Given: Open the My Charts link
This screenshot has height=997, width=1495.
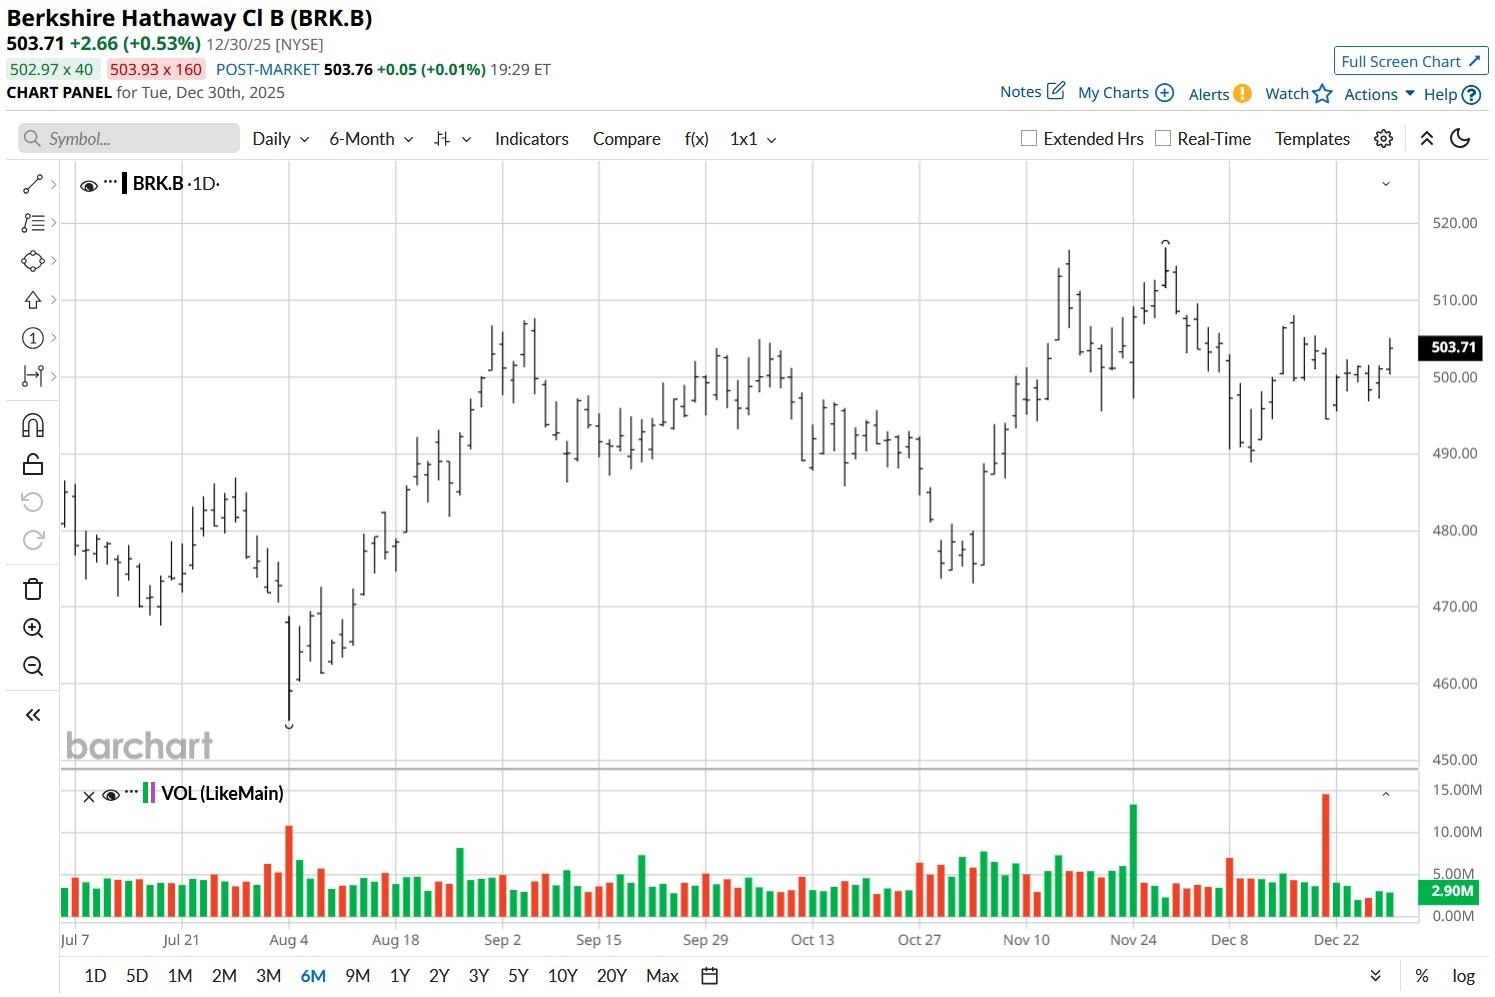Looking at the screenshot, I should click(x=1113, y=93).
